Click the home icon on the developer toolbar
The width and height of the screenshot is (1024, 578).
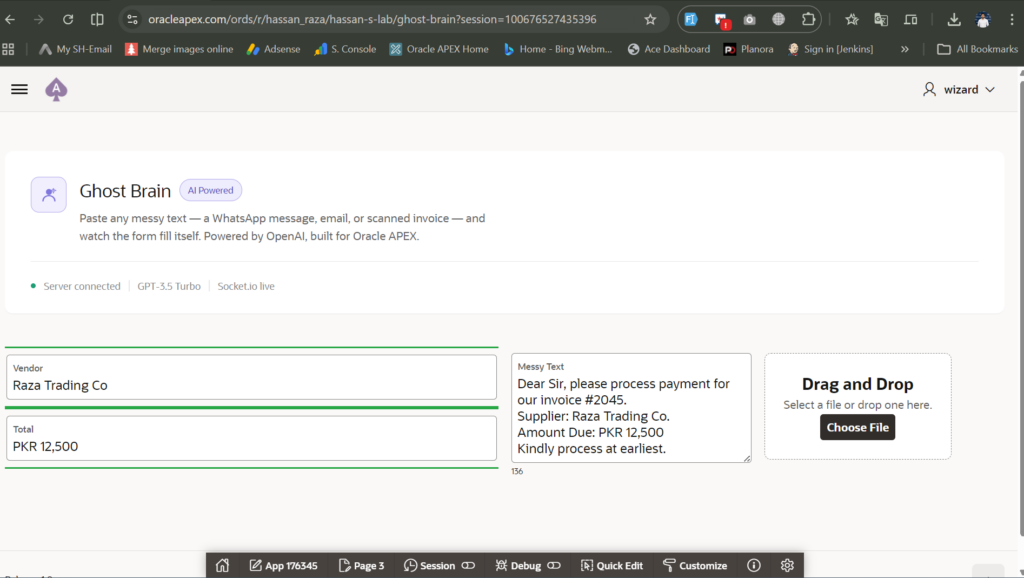[221, 565]
